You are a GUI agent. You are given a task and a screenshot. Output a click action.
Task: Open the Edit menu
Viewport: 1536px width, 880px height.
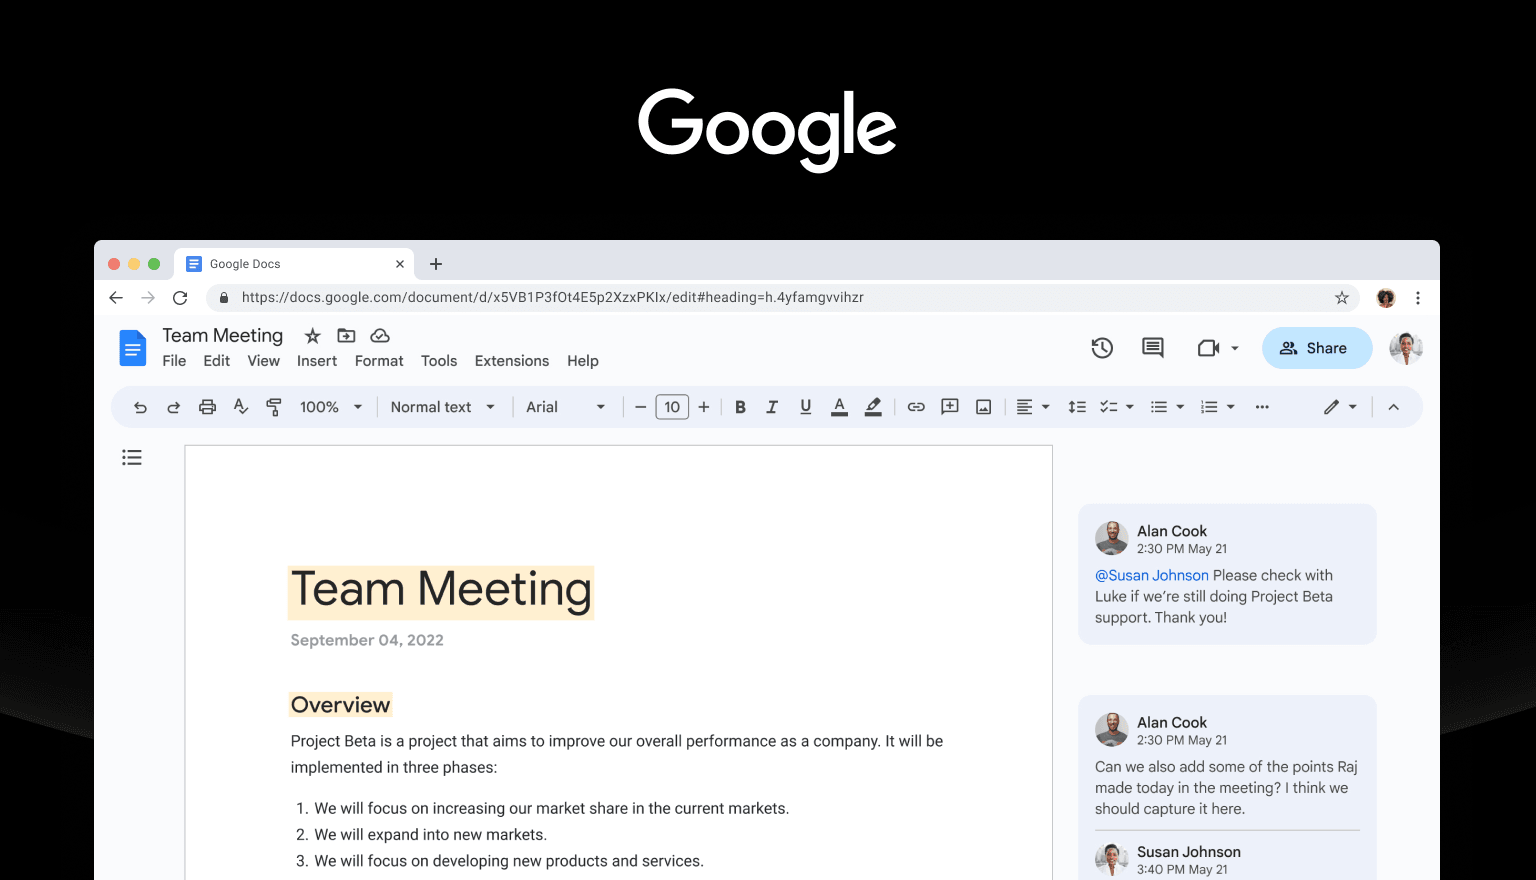[x=217, y=361]
